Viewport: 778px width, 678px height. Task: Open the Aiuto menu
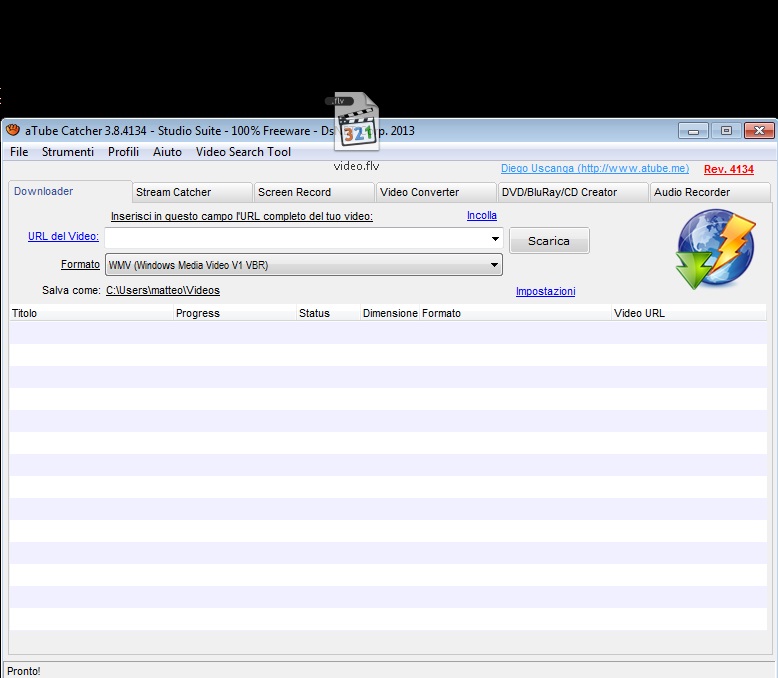click(x=167, y=152)
